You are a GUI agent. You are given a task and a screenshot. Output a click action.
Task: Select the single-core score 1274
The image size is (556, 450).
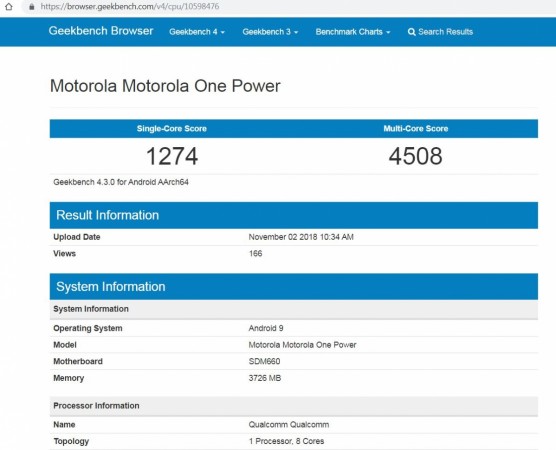(172, 156)
